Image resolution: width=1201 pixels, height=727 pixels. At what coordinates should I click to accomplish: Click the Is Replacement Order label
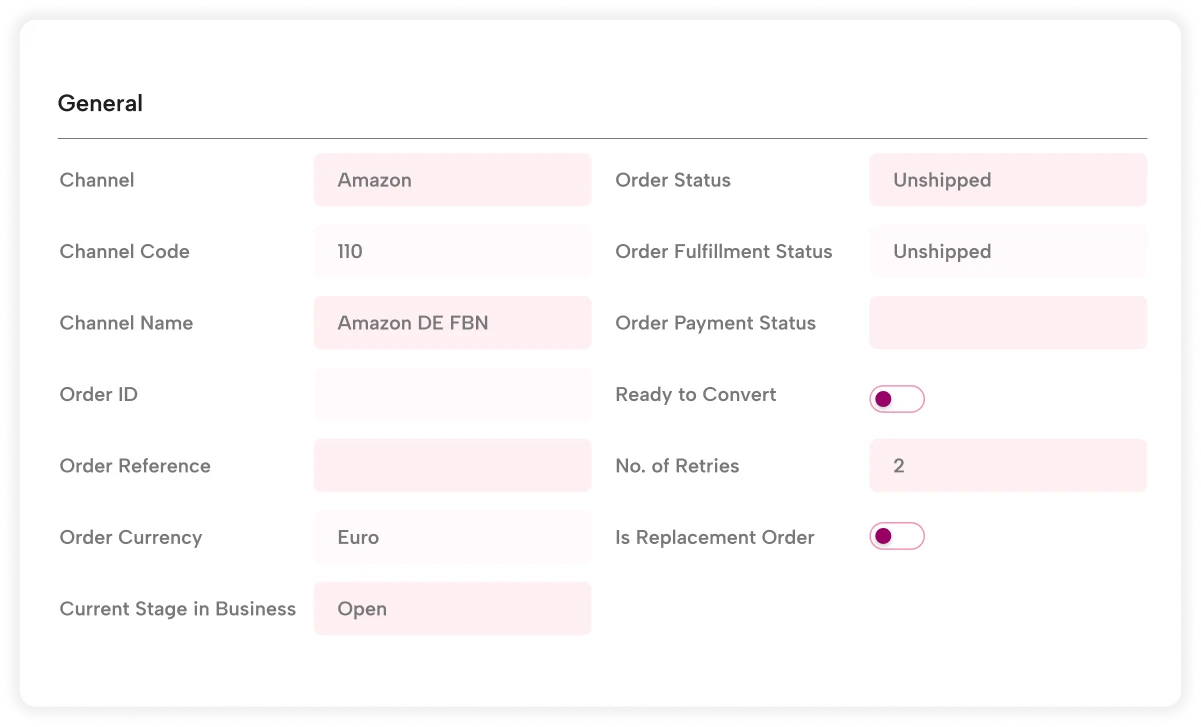pos(714,538)
